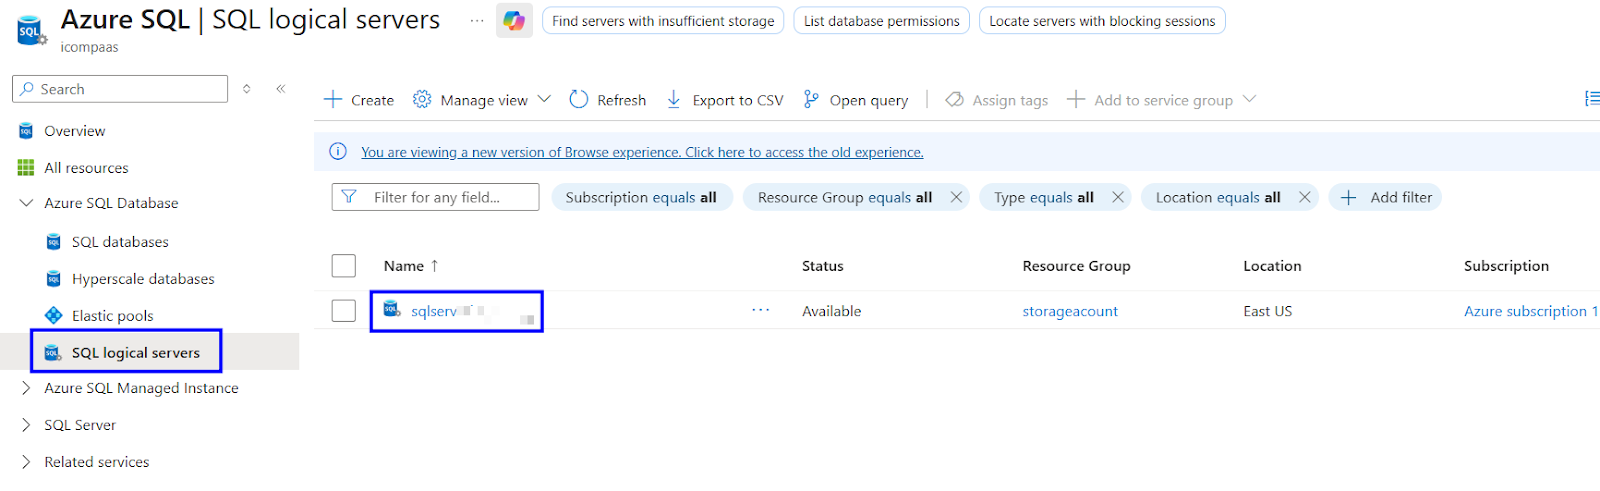Open Hyperscale databases in the sidebar

pos(143,279)
